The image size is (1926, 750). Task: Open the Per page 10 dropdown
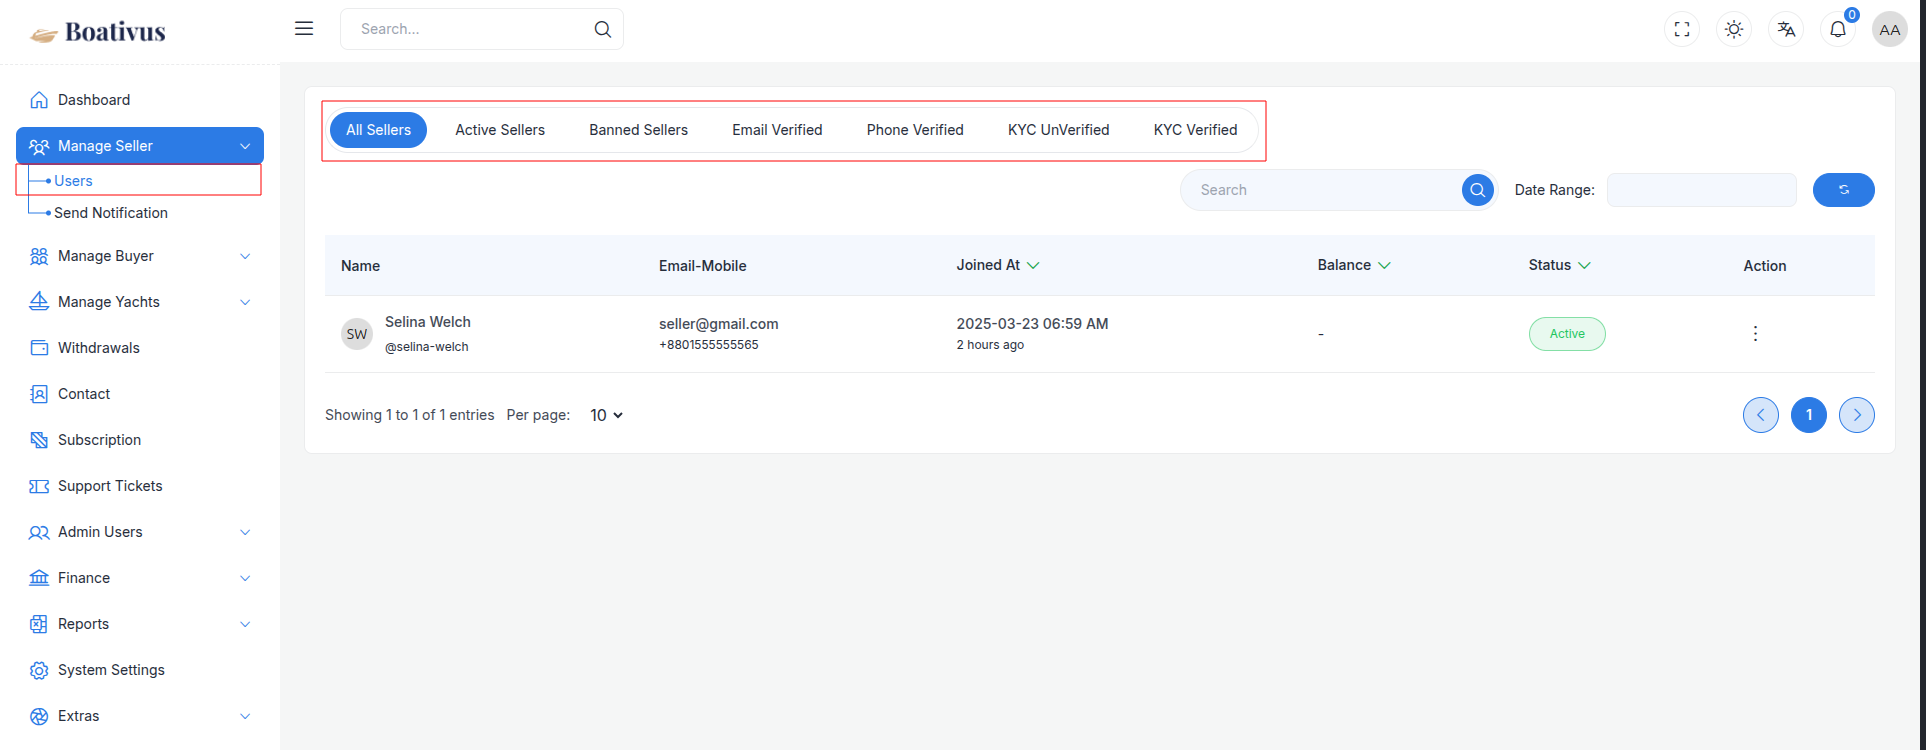click(x=606, y=415)
